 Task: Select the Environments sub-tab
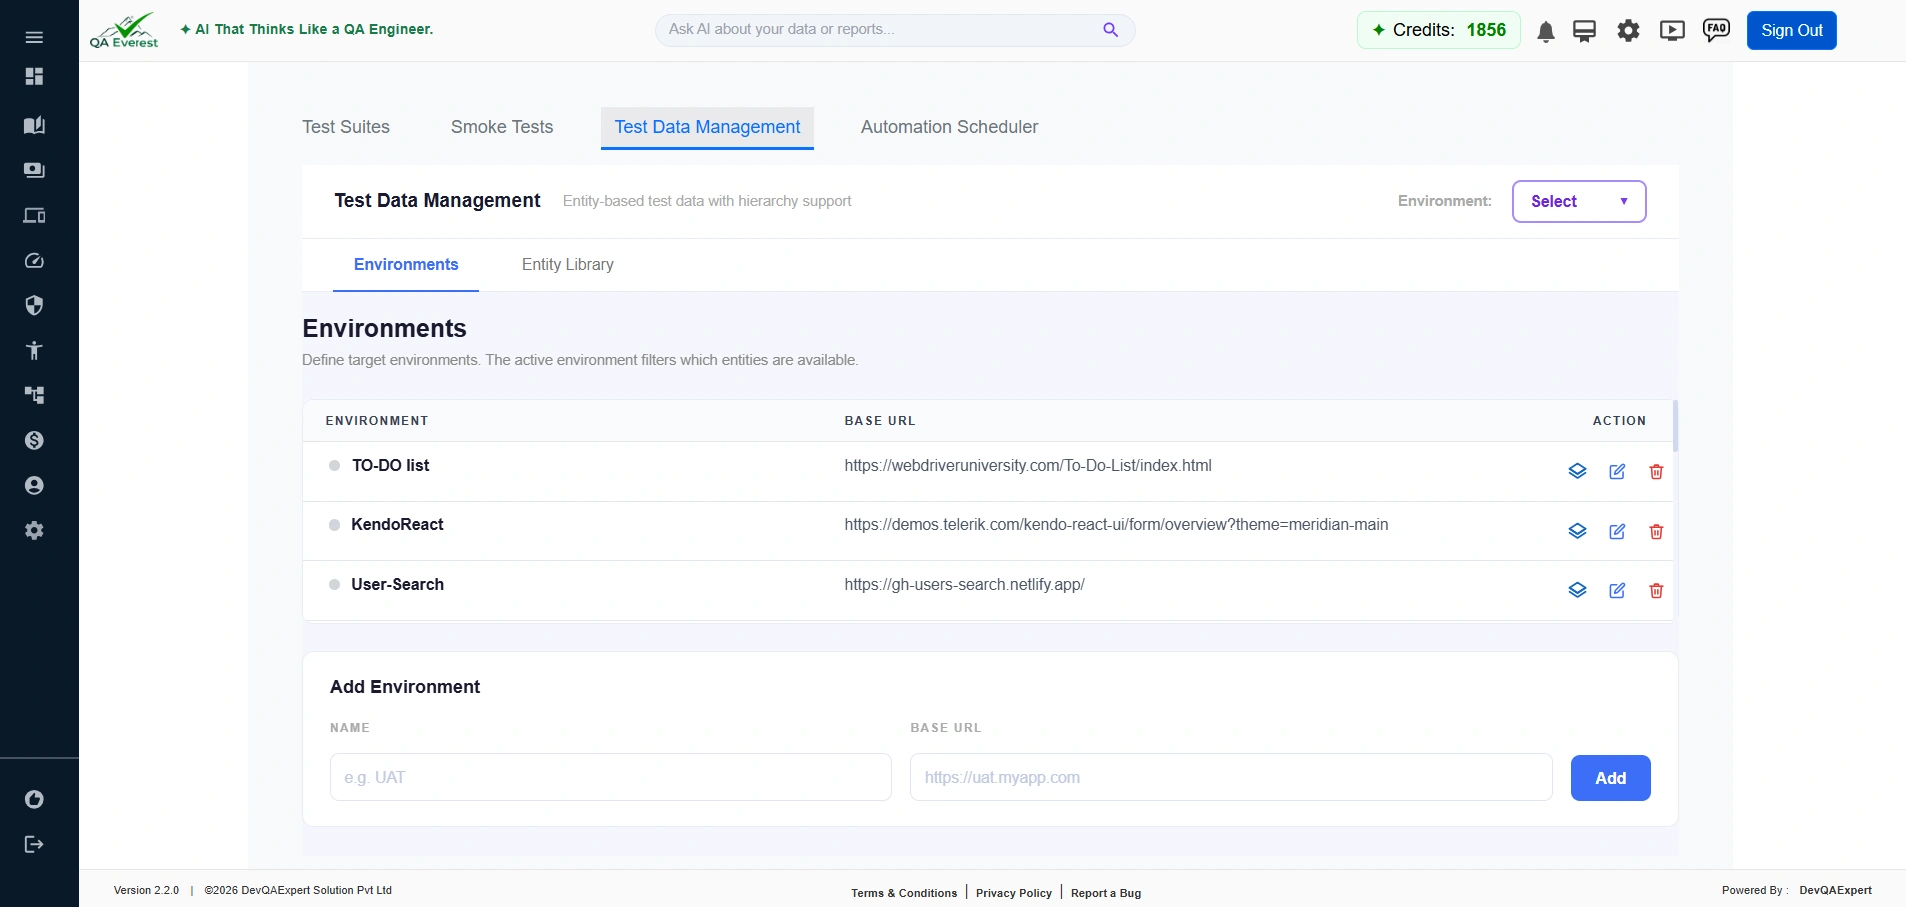[x=406, y=265]
